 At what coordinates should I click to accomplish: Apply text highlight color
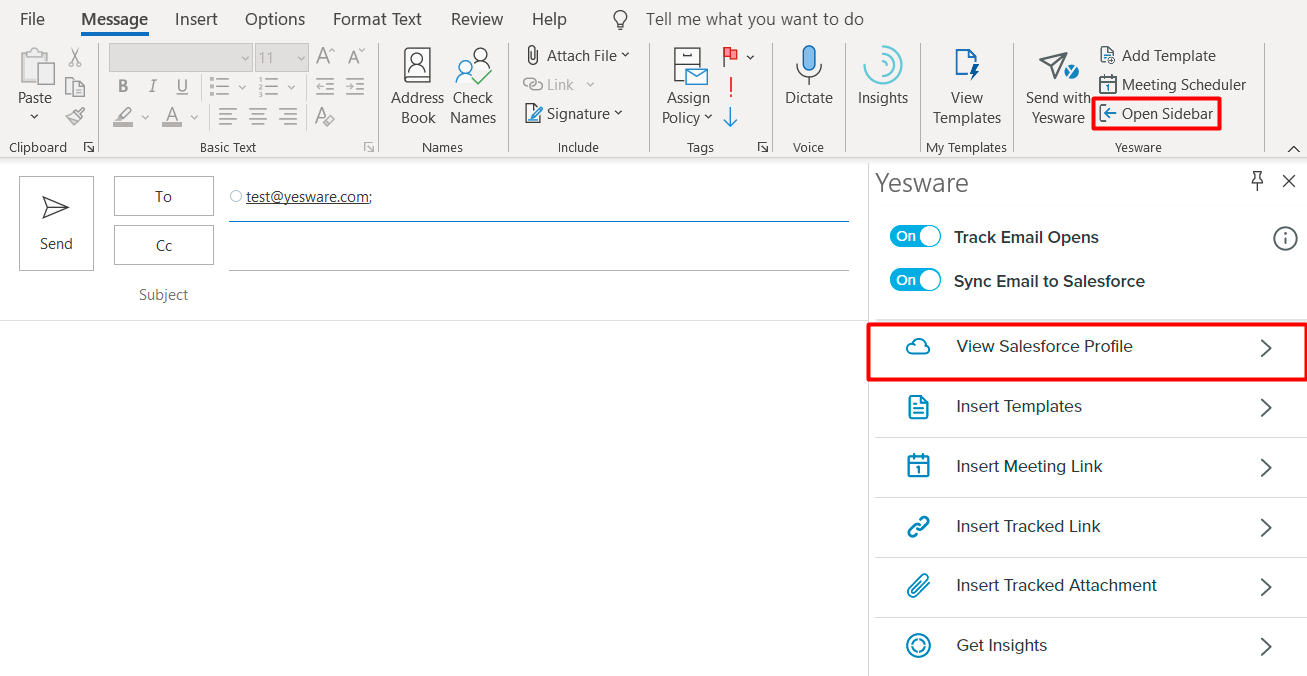pyautogui.click(x=124, y=117)
